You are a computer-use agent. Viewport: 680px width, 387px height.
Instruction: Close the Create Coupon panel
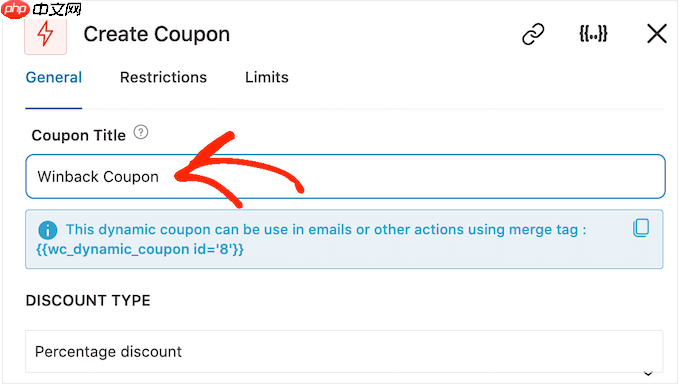coord(657,33)
